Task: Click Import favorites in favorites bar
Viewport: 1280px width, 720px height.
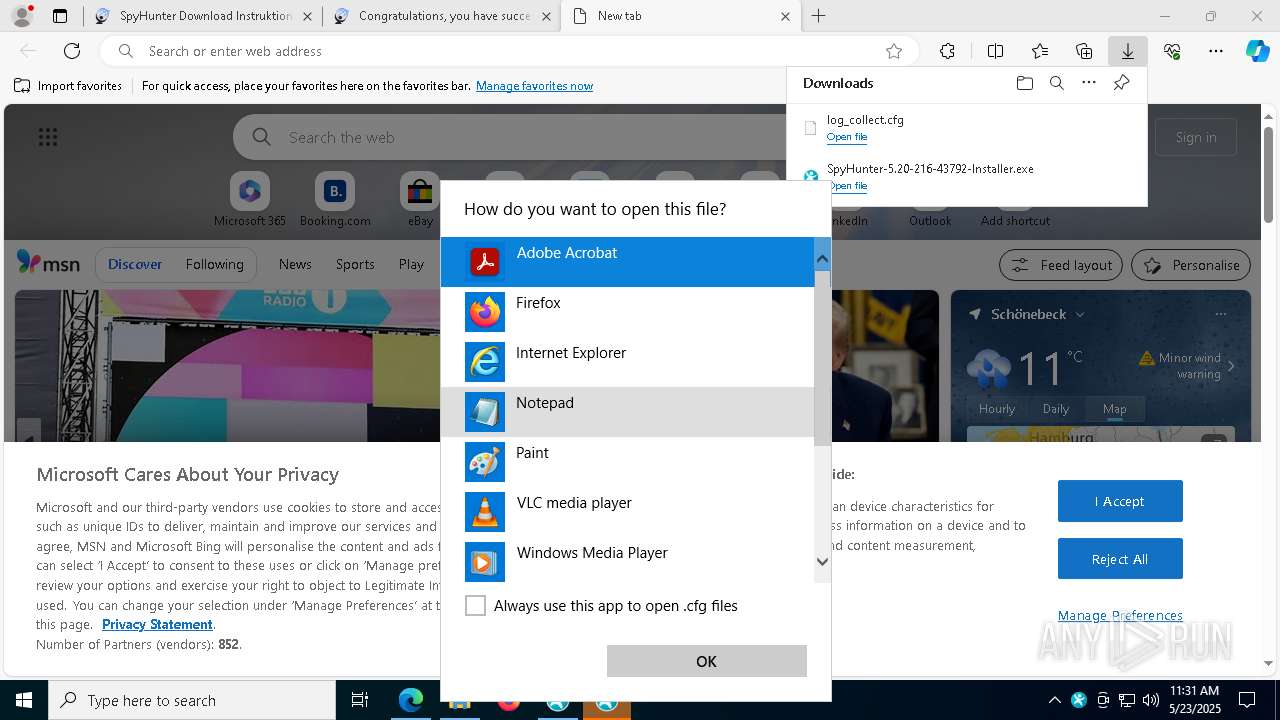Action: tap(68, 86)
